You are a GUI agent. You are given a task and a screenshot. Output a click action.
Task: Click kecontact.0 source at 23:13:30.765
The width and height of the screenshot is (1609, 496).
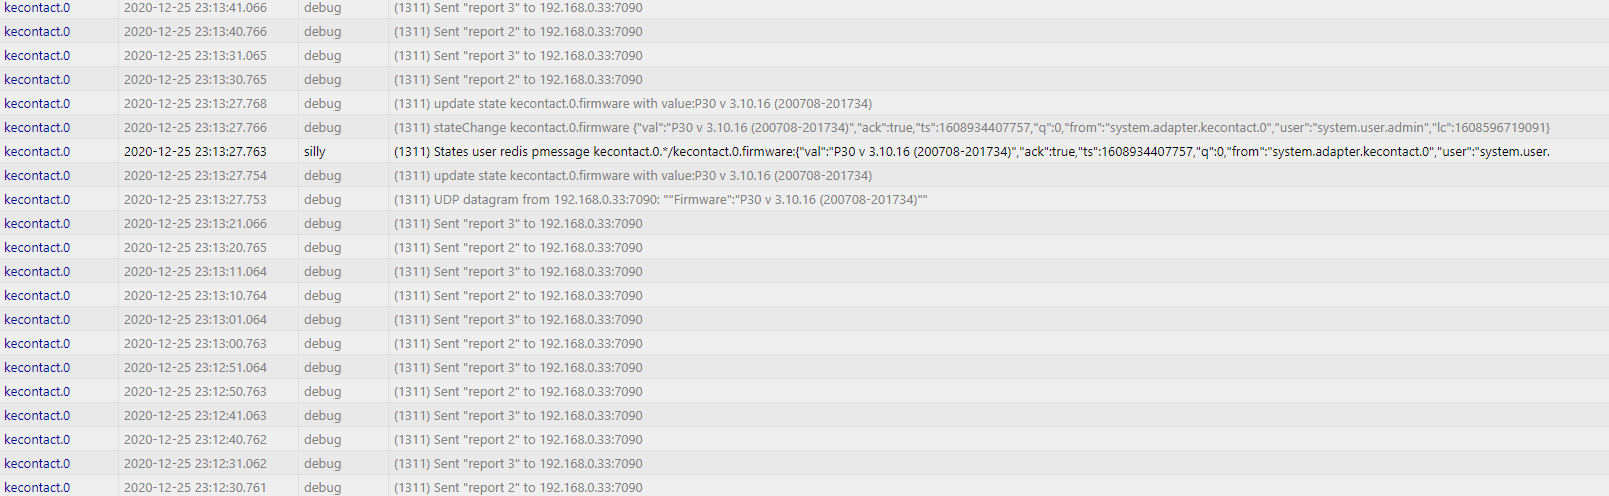click(37, 80)
